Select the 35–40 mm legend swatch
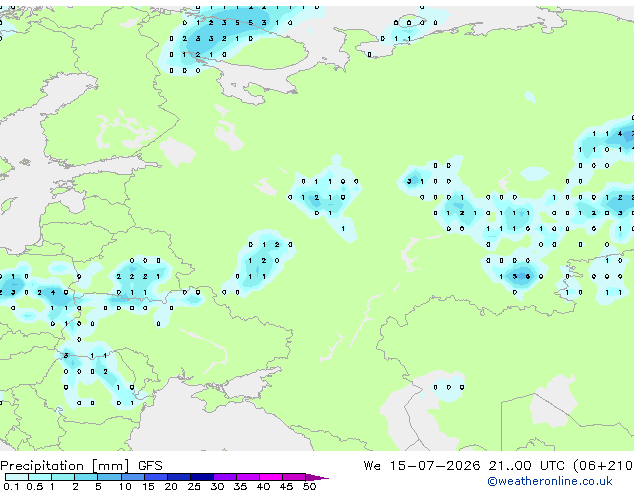This screenshot has width=634, height=490. coord(247,477)
